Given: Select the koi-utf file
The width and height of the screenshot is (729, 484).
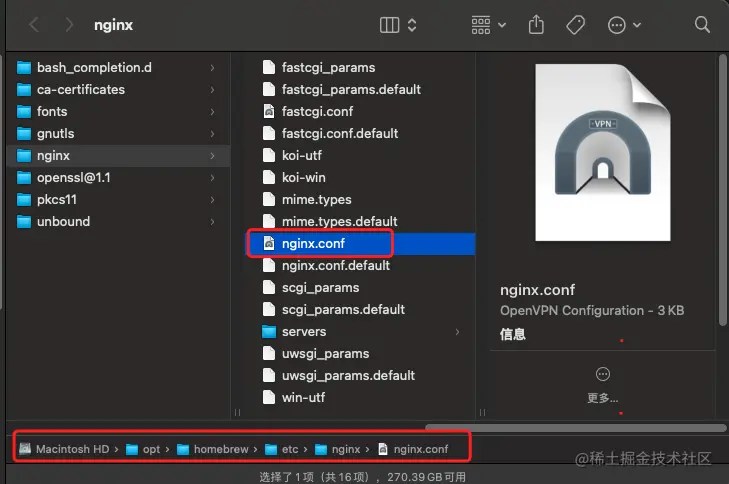Looking at the screenshot, I should pyautogui.click(x=360, y=156).
